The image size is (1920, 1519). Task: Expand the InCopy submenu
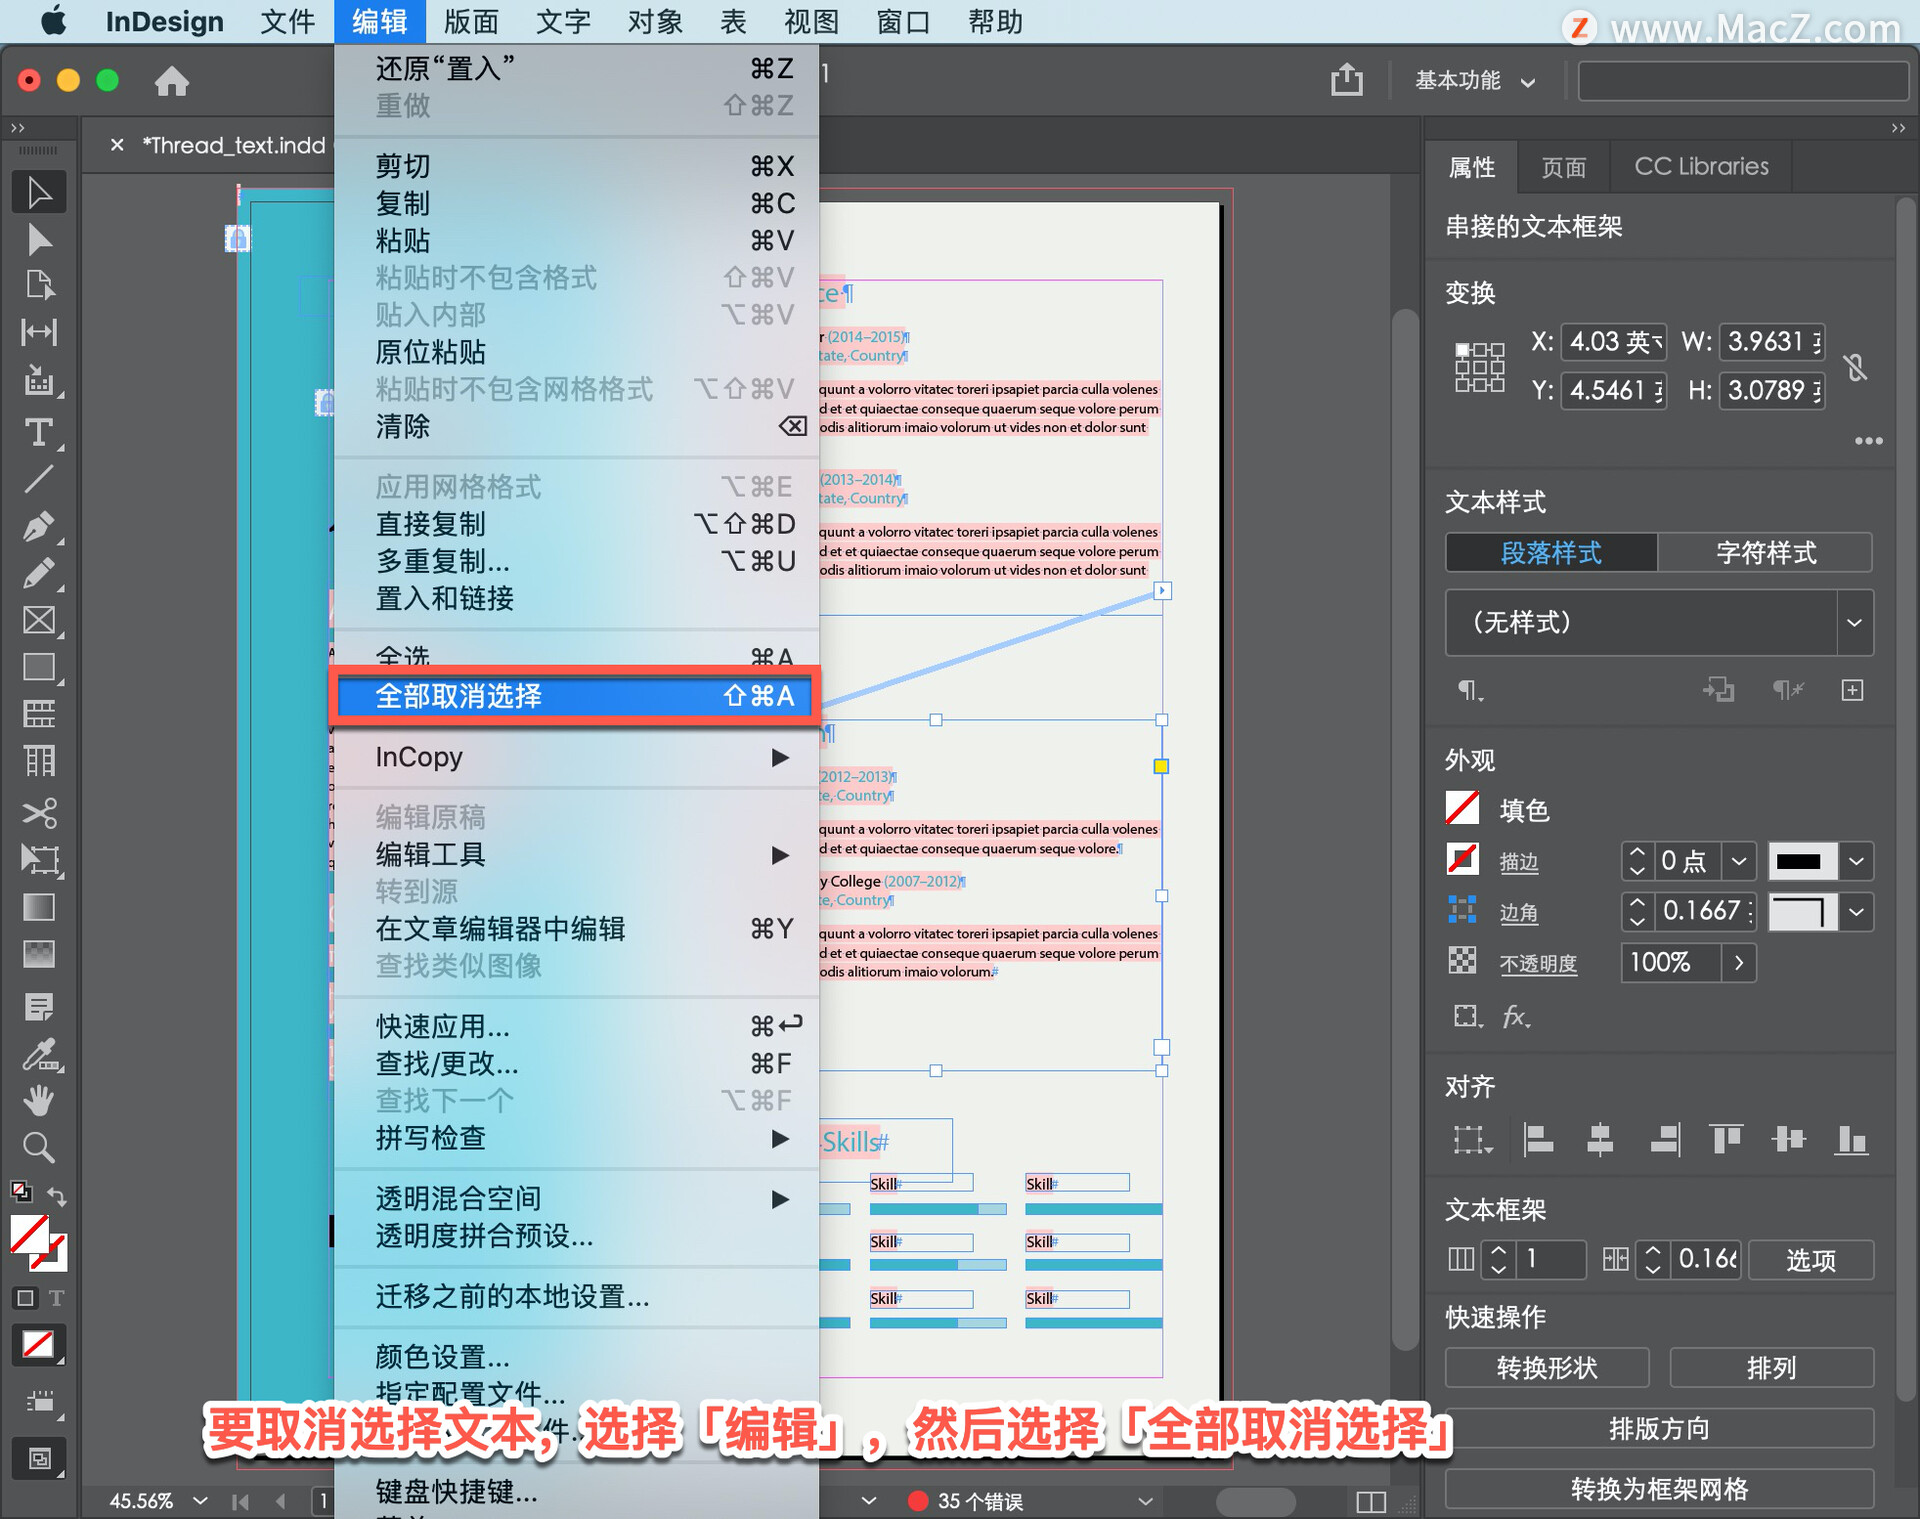(x=576, y=757)
